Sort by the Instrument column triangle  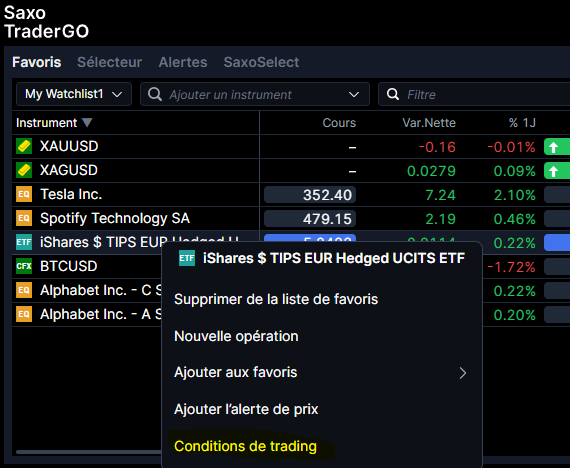[87, 123]
